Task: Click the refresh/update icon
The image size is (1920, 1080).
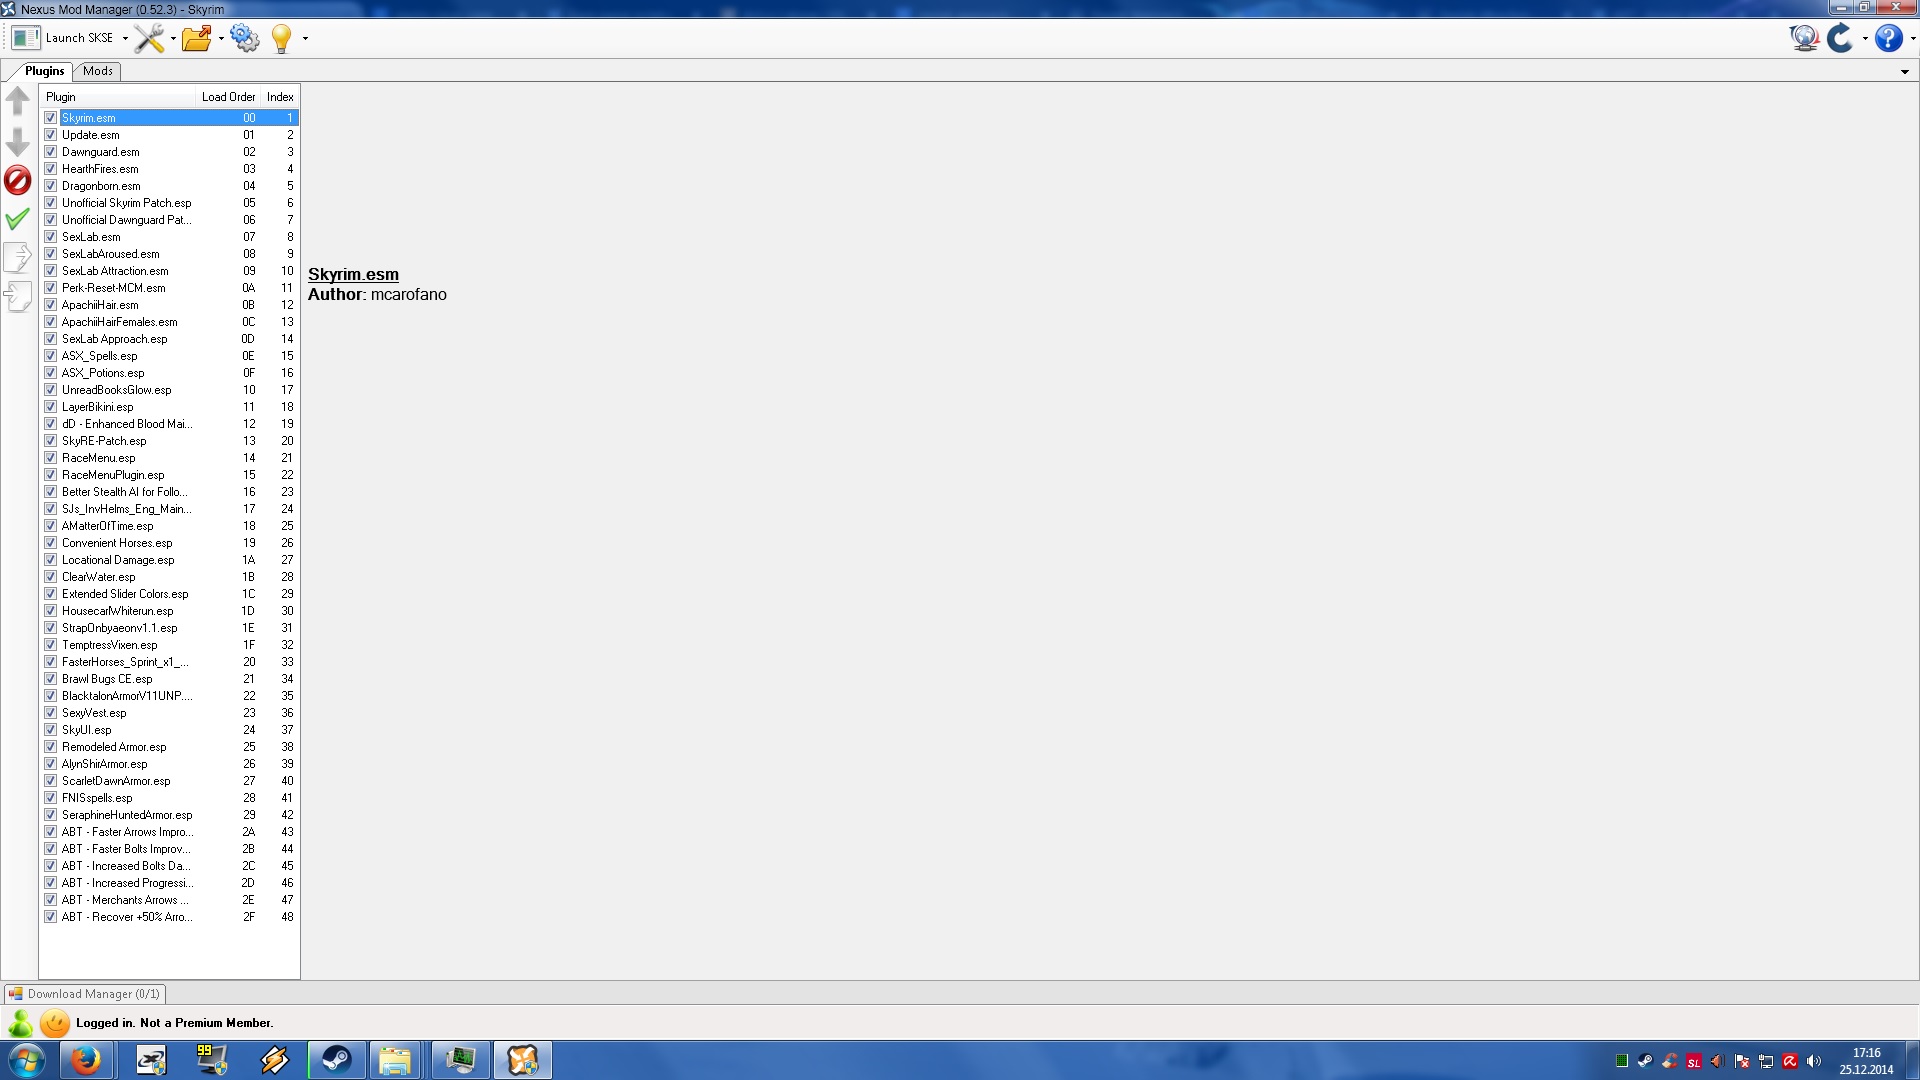Action: point(1841,37)
